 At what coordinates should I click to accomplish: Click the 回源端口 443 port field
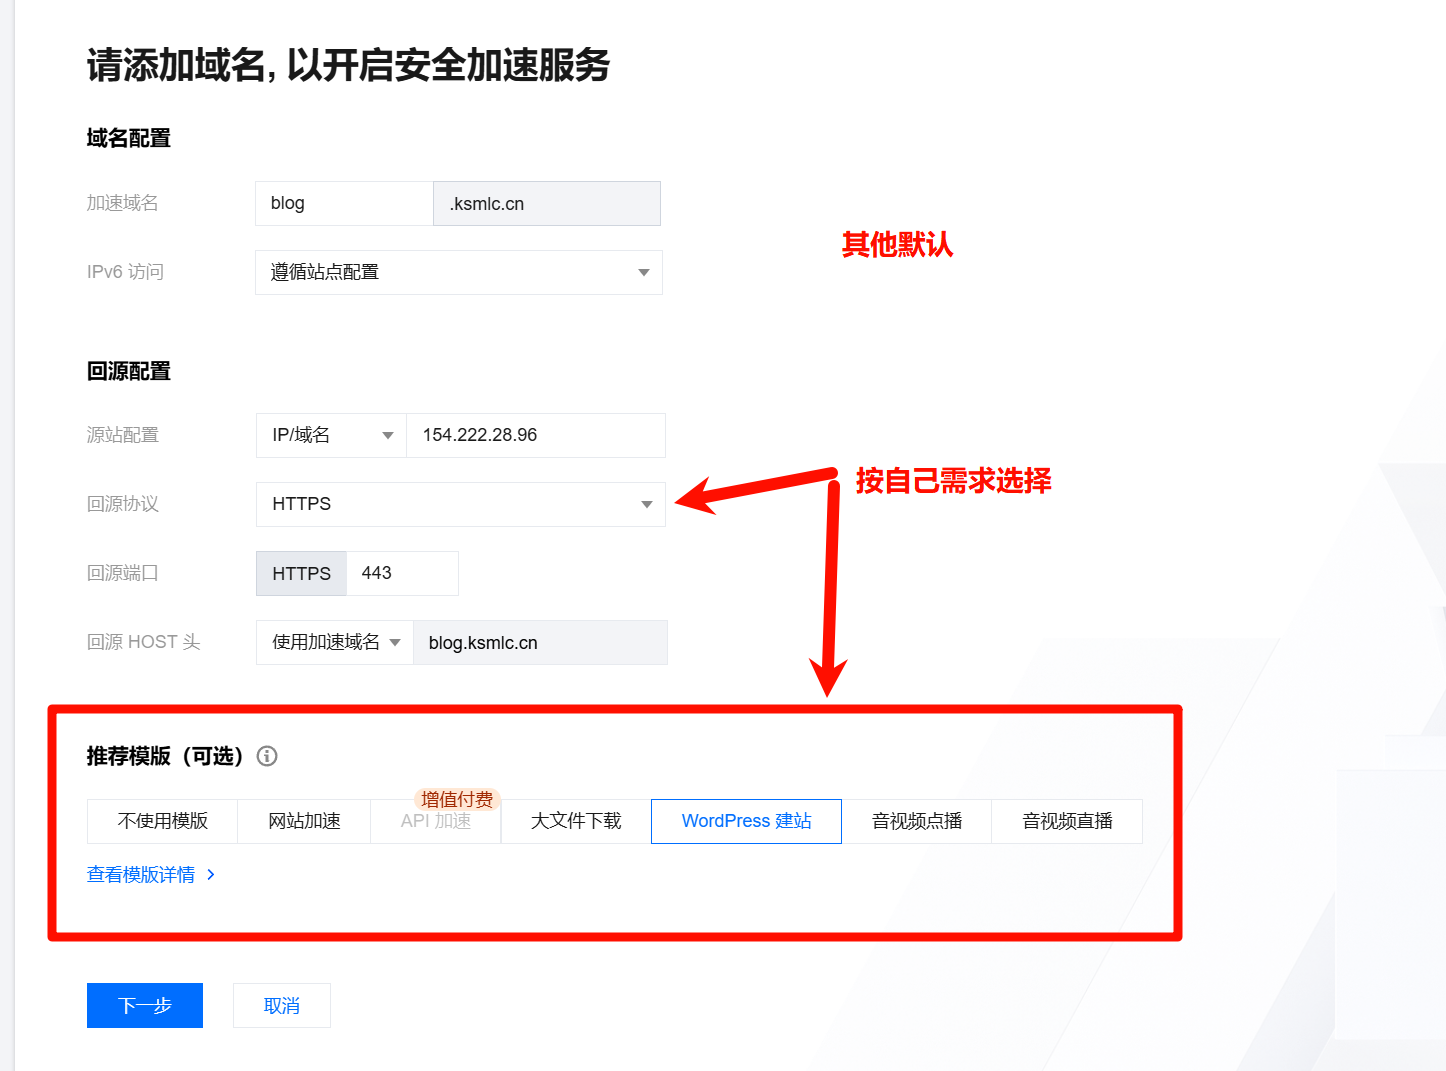(401, 573)
